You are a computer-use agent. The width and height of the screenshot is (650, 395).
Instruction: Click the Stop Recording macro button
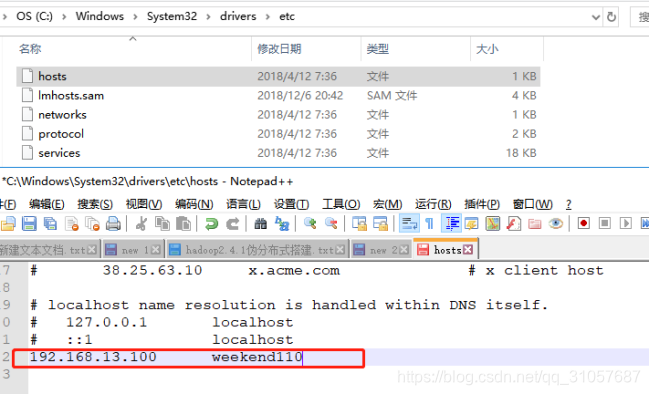click(605, 224)
